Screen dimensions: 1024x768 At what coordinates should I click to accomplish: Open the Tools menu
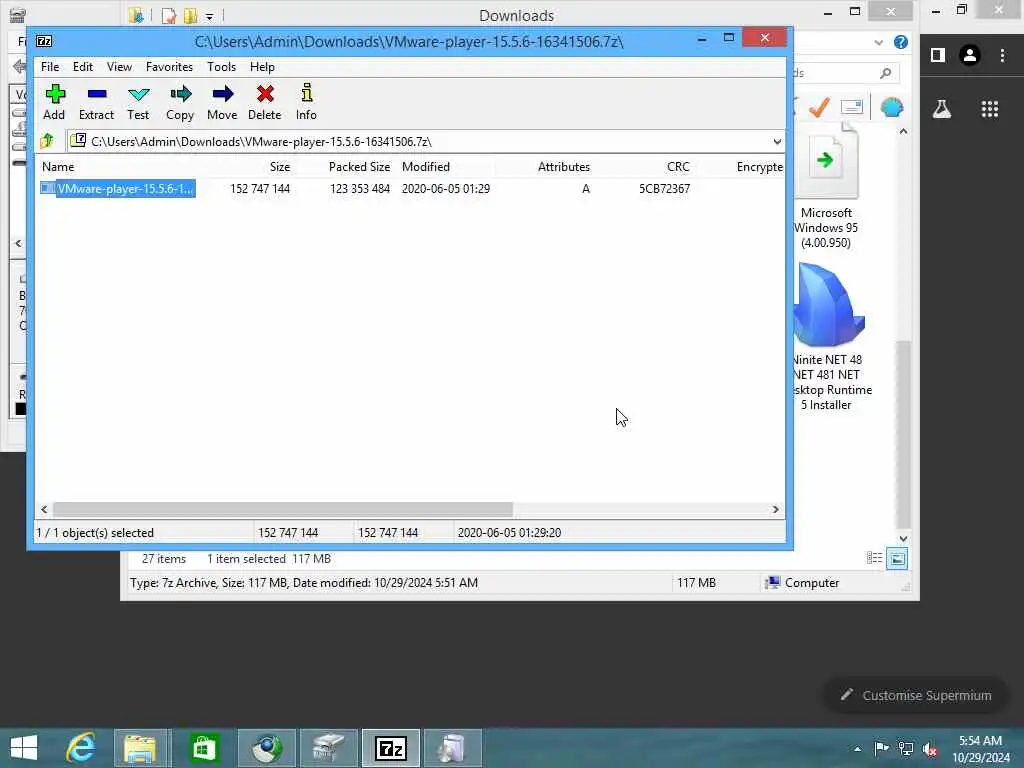[x=221, y=67]
